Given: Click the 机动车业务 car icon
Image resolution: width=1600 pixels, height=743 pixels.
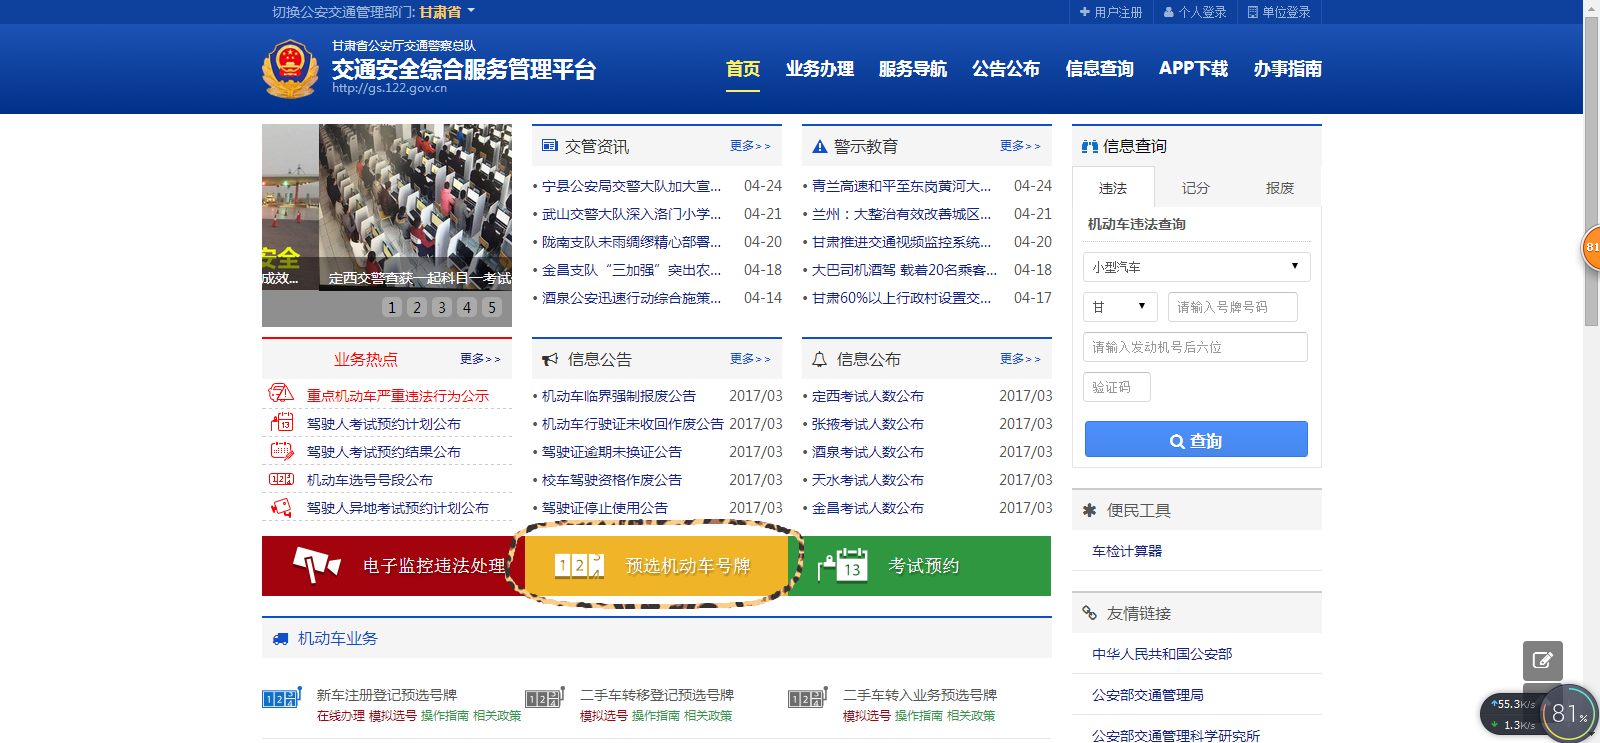Looking at the screenshot, I should (x=281, y=638).
